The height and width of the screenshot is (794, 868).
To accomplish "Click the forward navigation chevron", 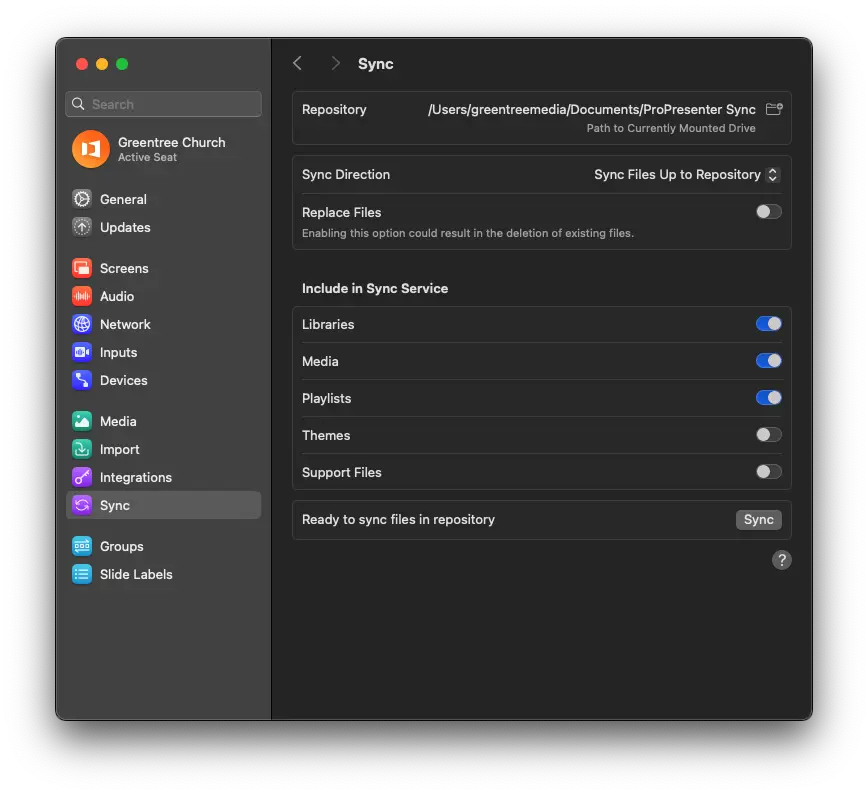I will coord(335,63).
